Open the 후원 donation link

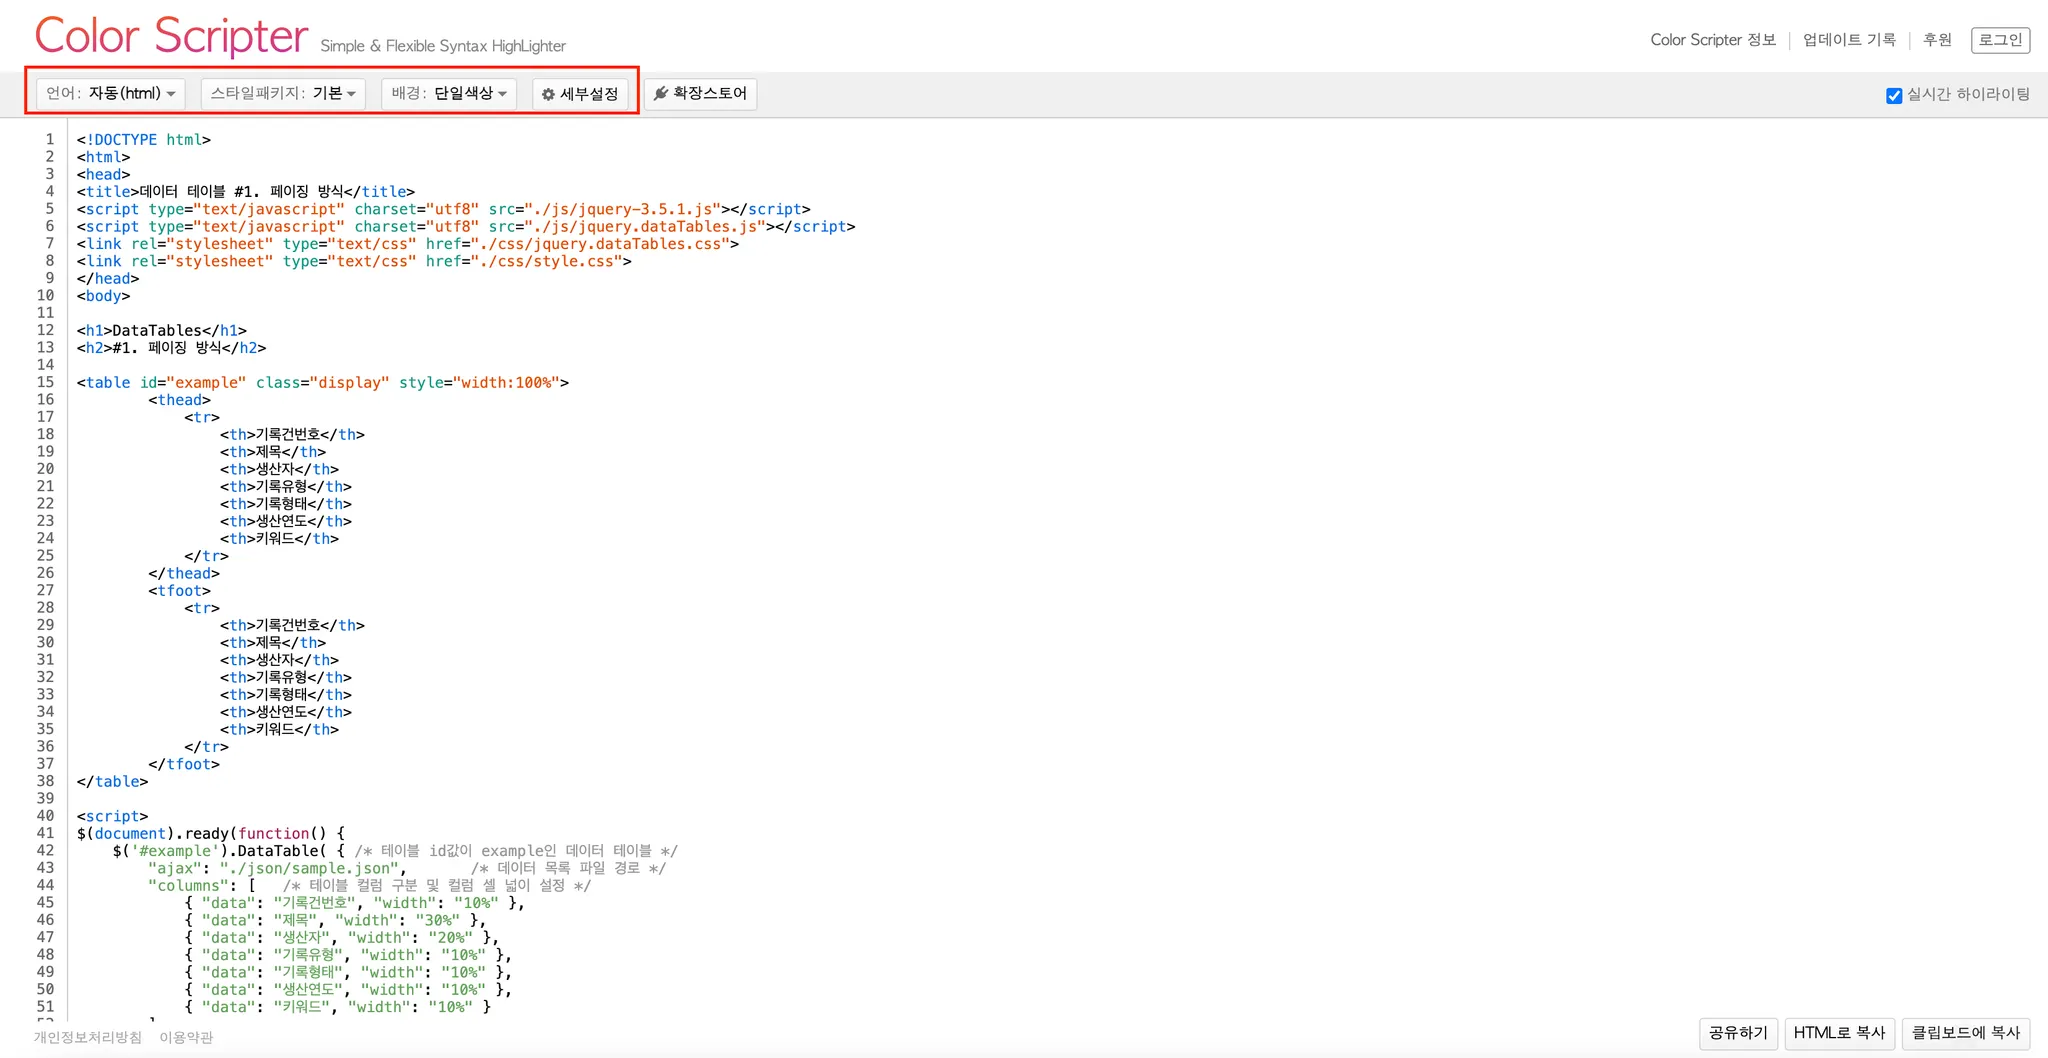1937,40
